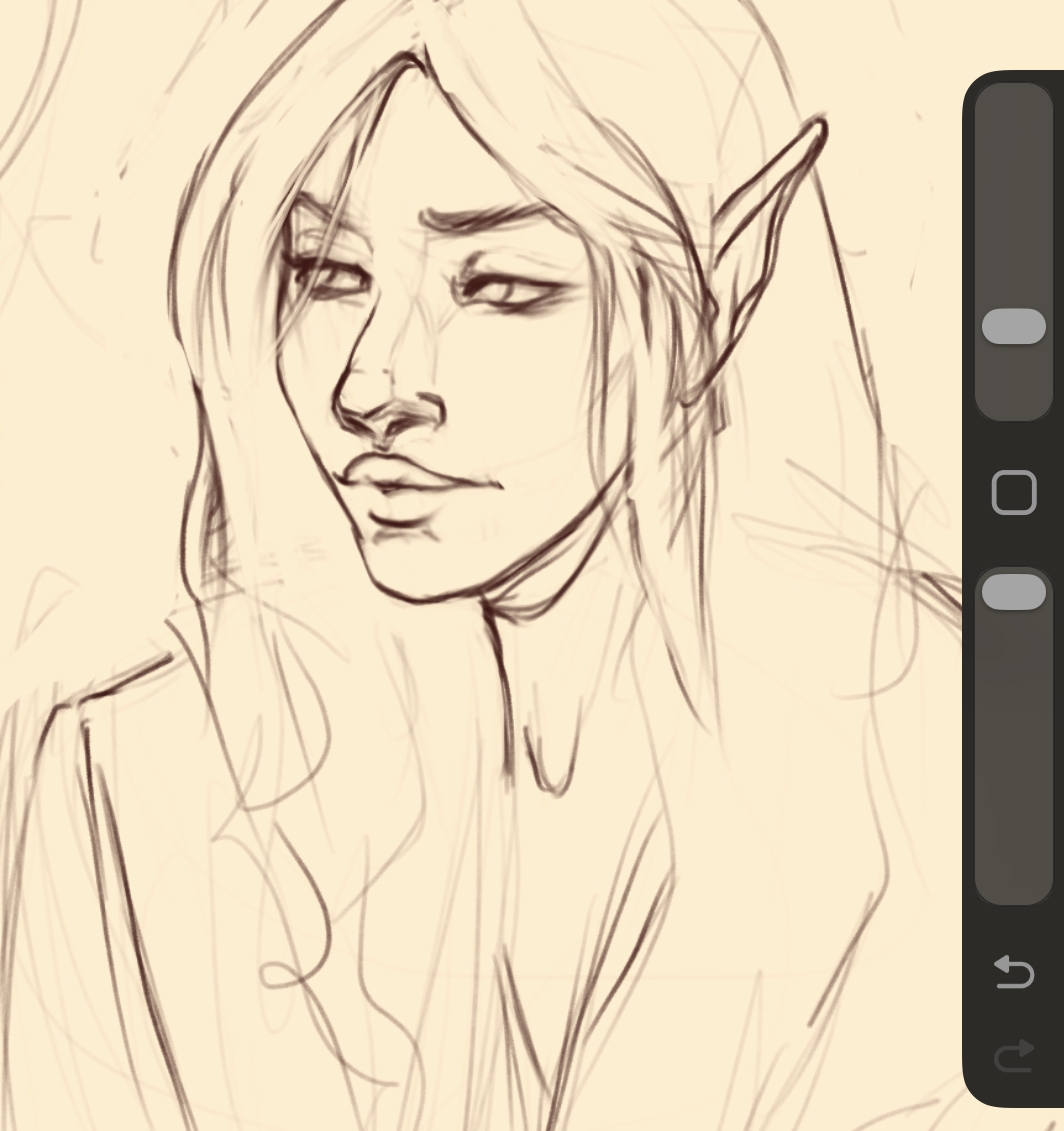The image size is (1064, 1131).
Task: Tap the undo arrow in the sidebar
Action: click(x=1013, y=971)
